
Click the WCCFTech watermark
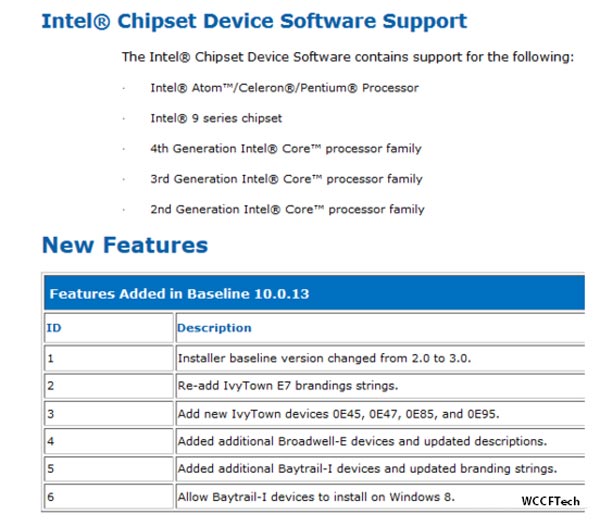tap(549, 499)
